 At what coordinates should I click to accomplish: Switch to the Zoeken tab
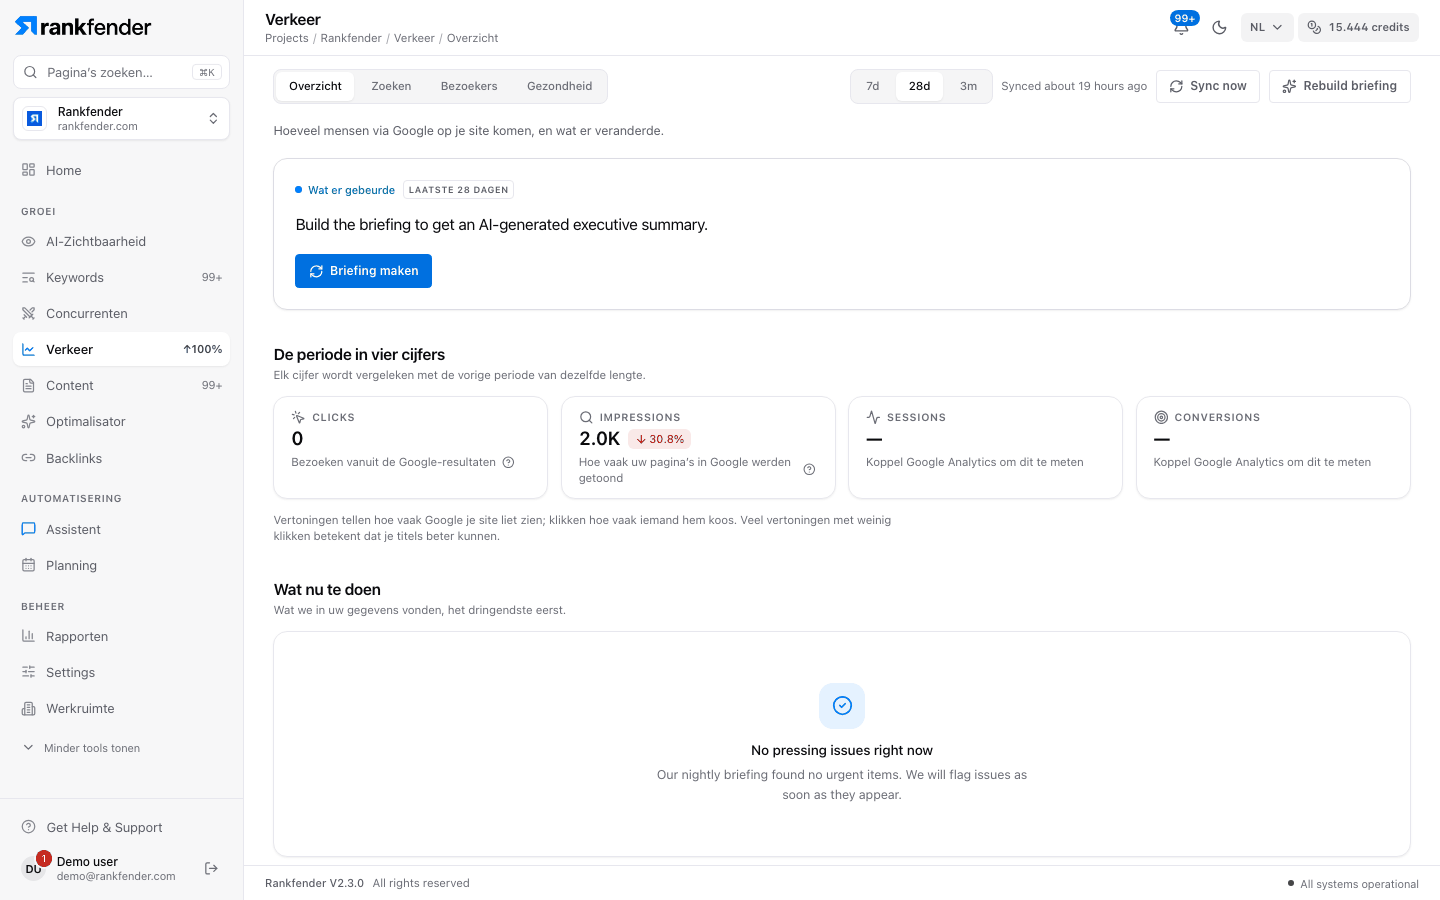click(391, 86)
